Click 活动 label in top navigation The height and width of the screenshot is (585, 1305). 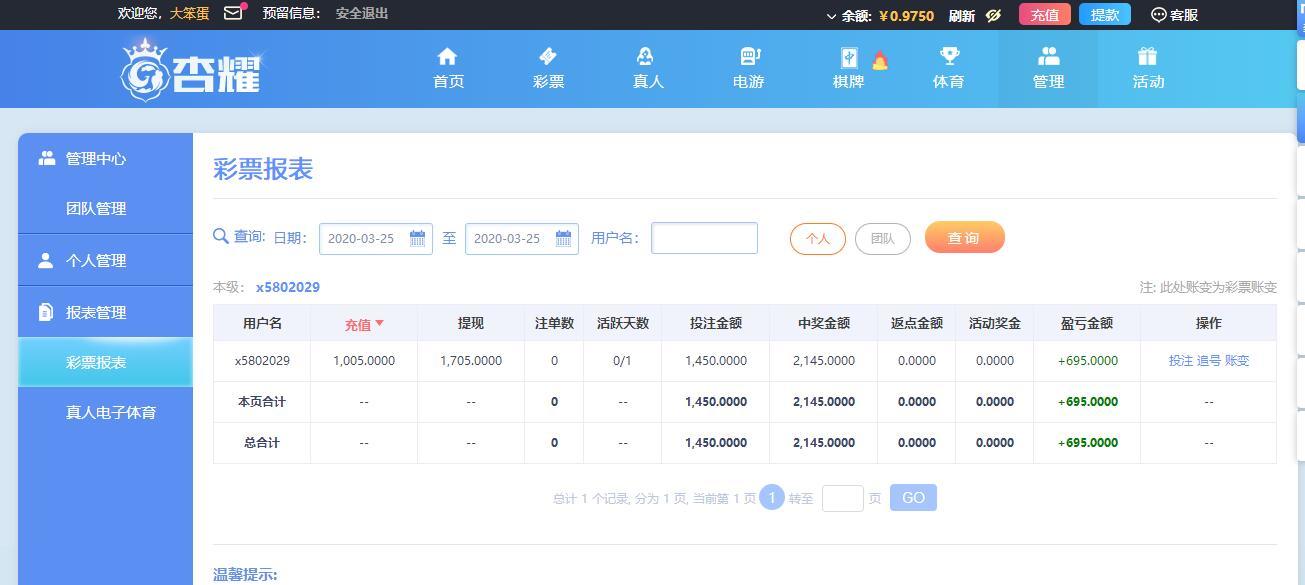pos(1148,82)
